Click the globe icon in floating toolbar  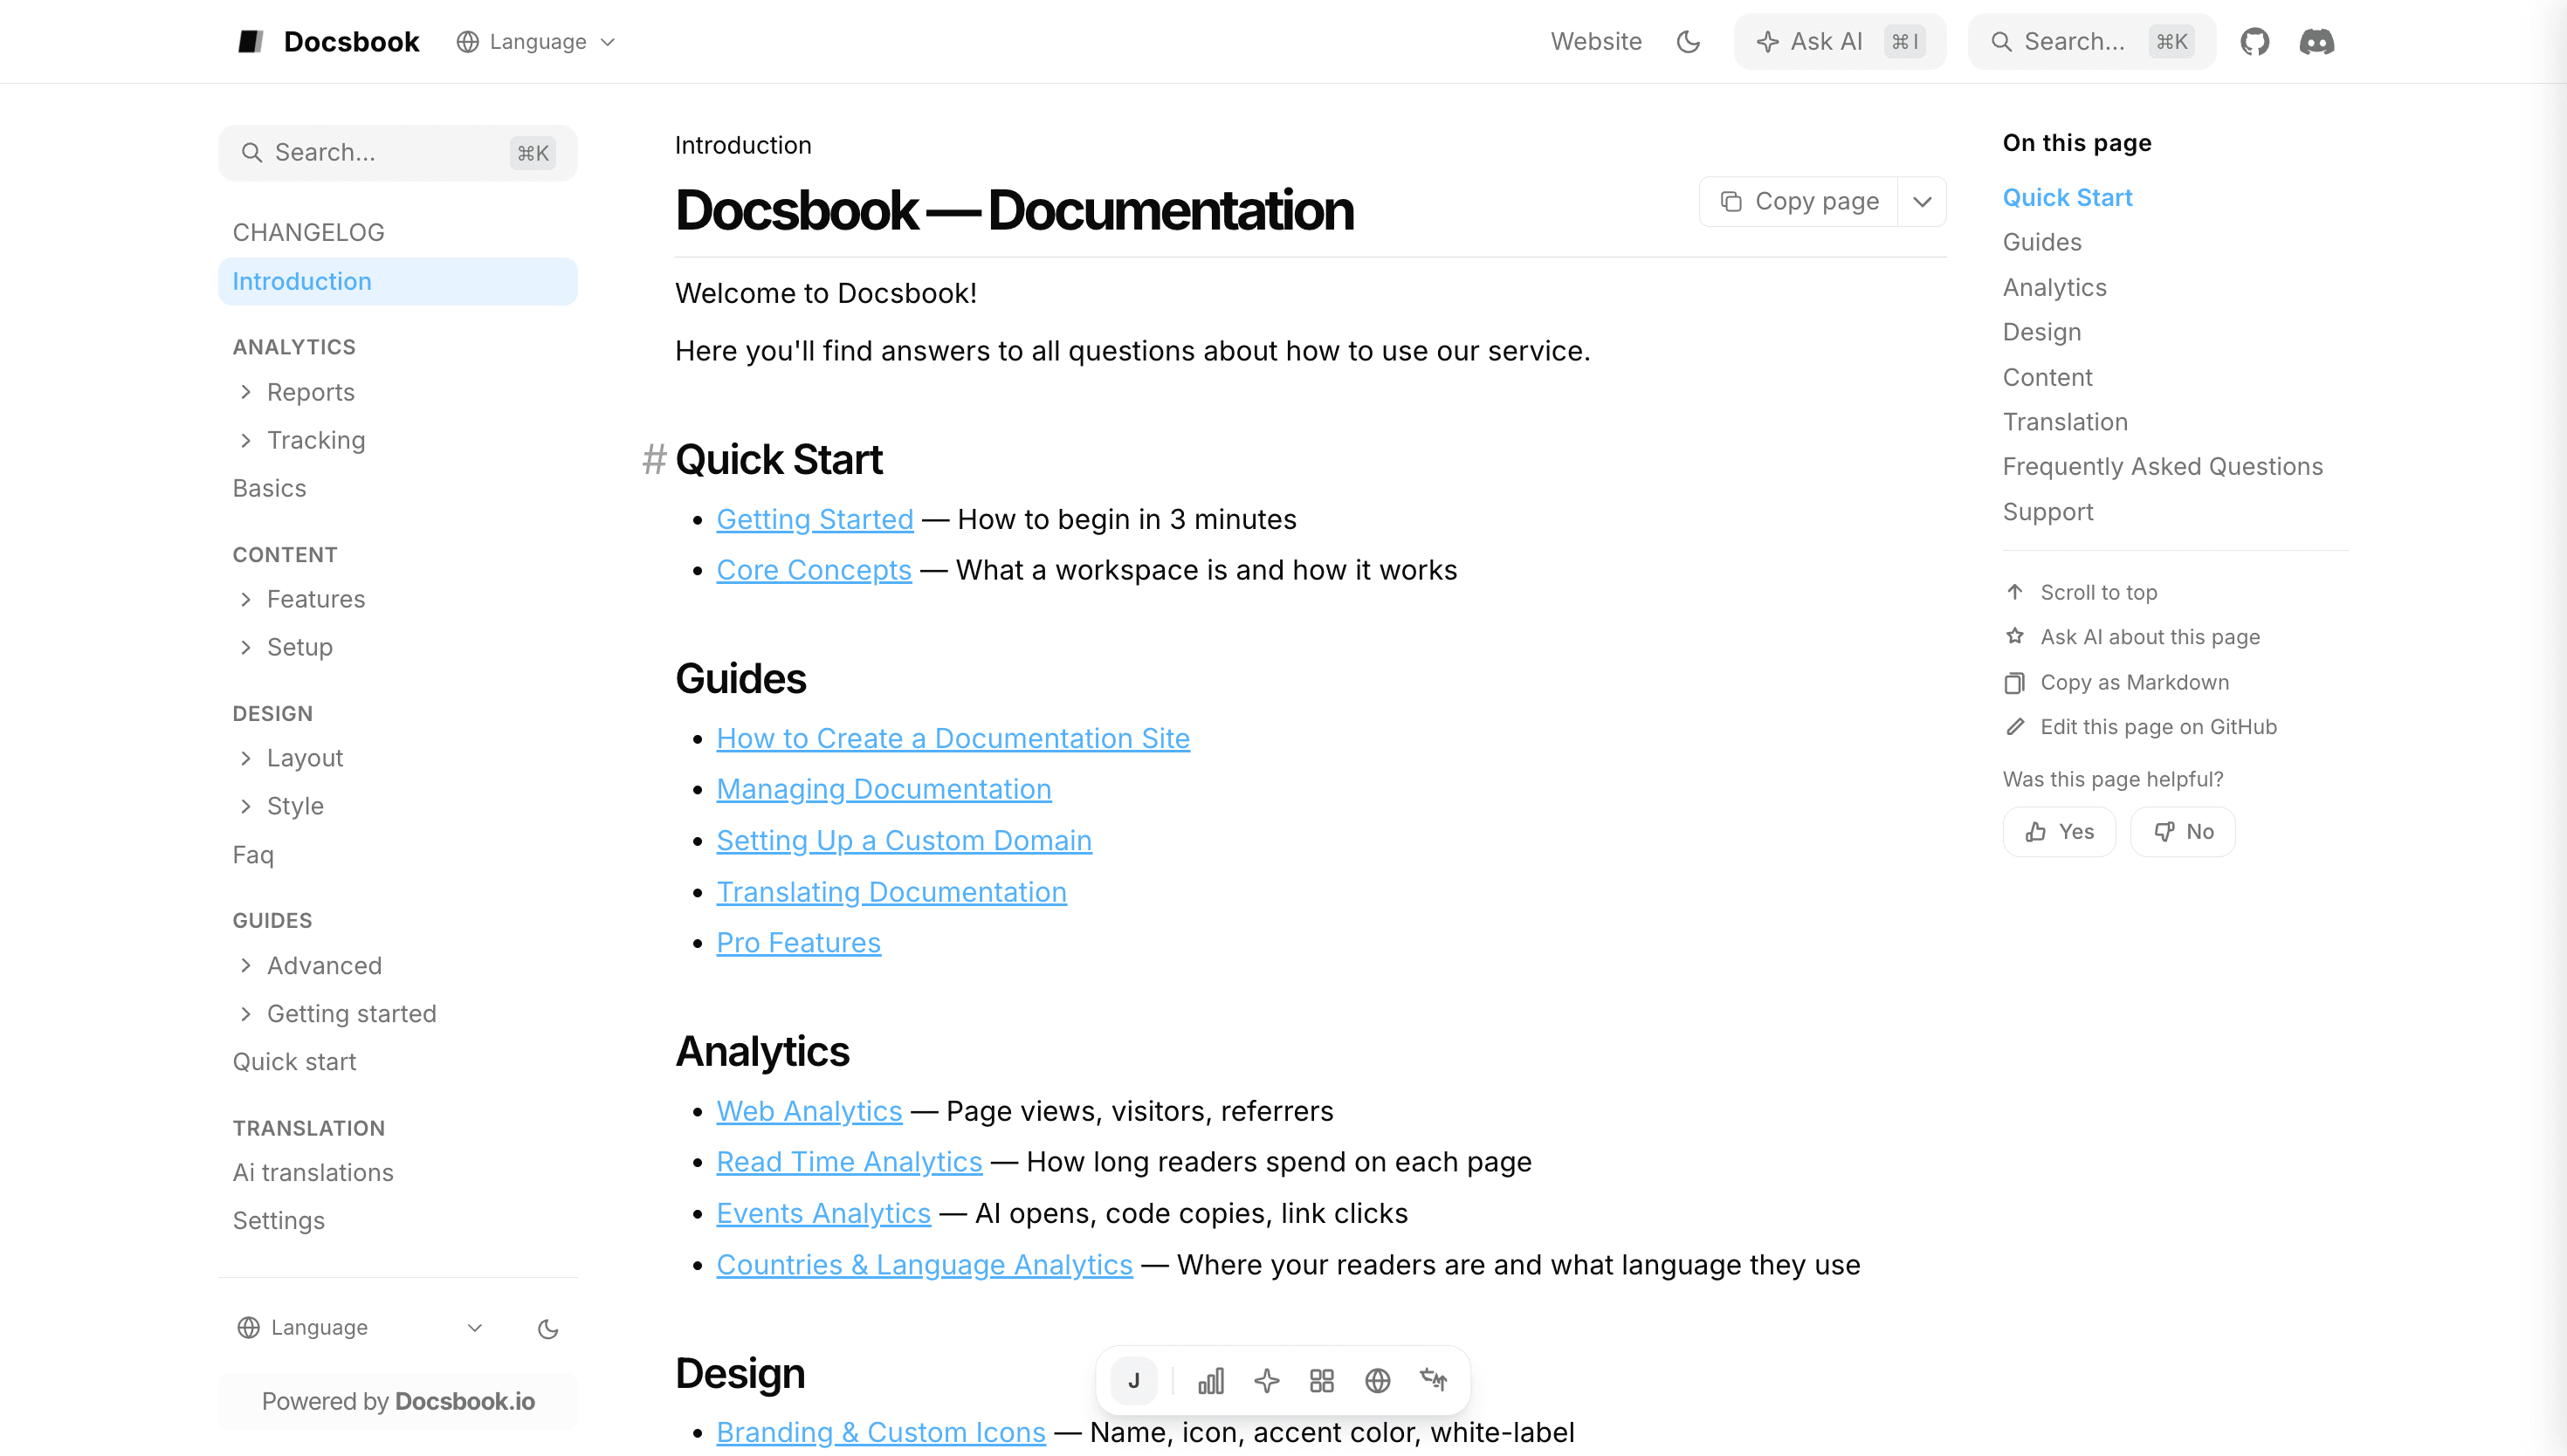pos(1378,1381)
